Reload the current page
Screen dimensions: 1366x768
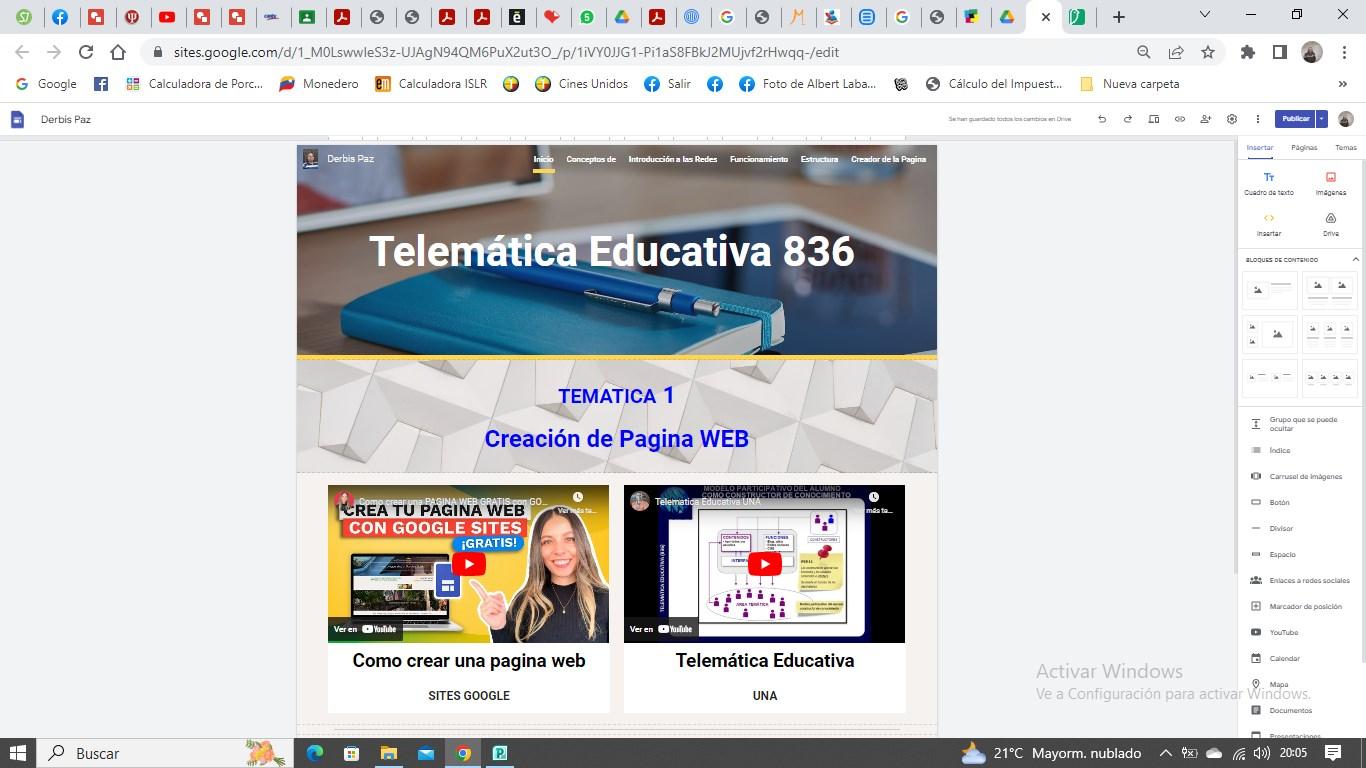pos(86,52)
